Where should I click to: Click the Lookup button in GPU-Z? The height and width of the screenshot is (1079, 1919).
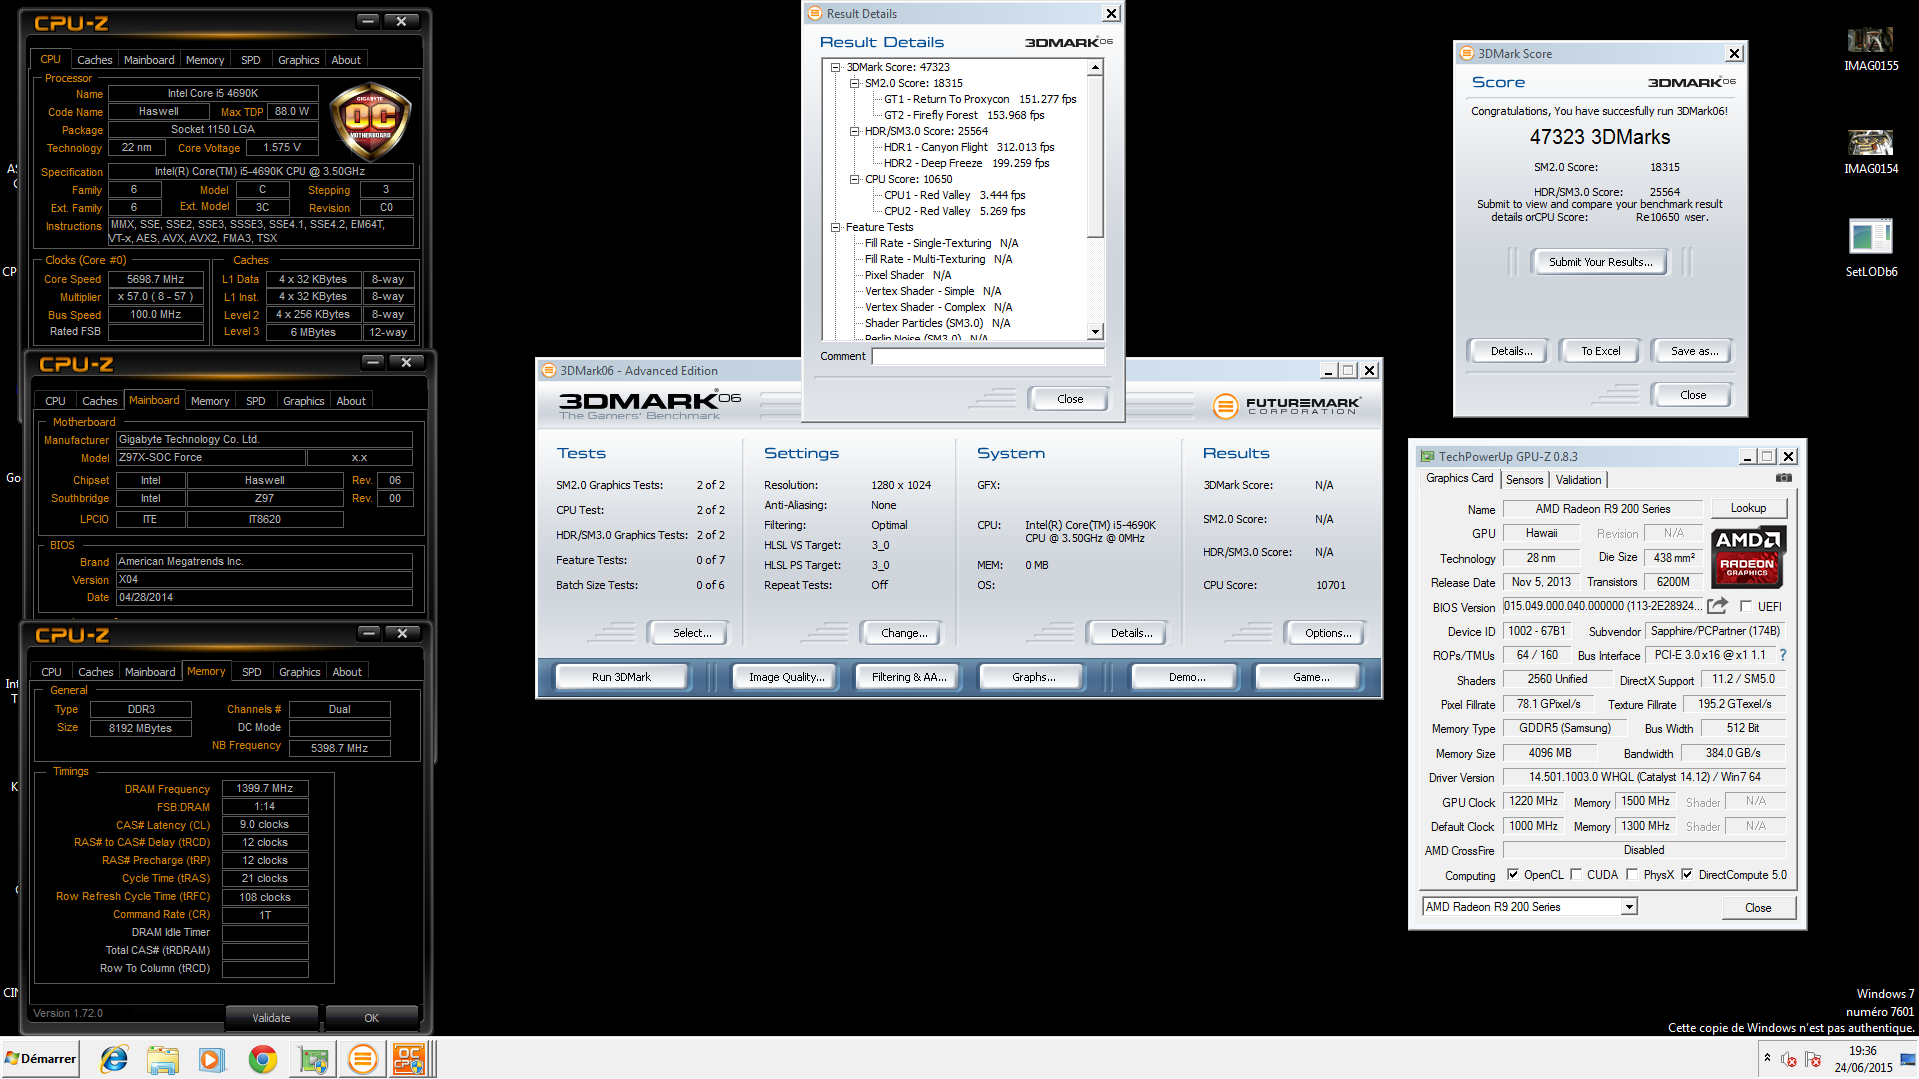click(1748, 508)
